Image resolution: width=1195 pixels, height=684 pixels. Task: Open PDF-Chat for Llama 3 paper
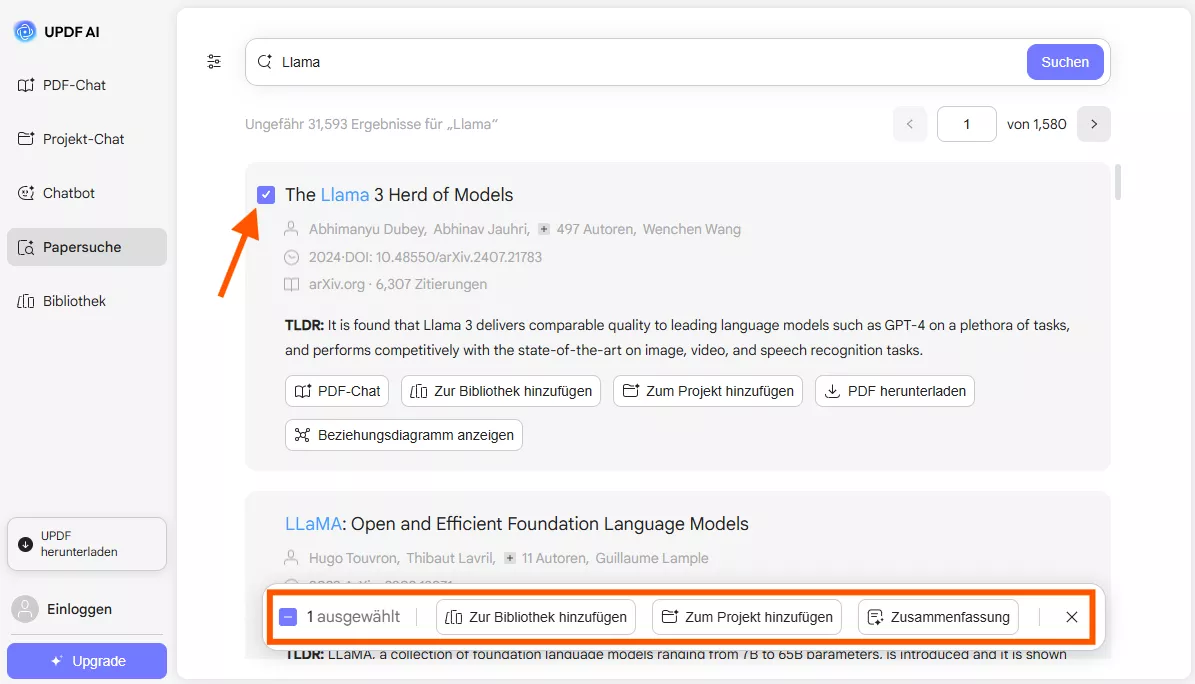pos(337,391)
